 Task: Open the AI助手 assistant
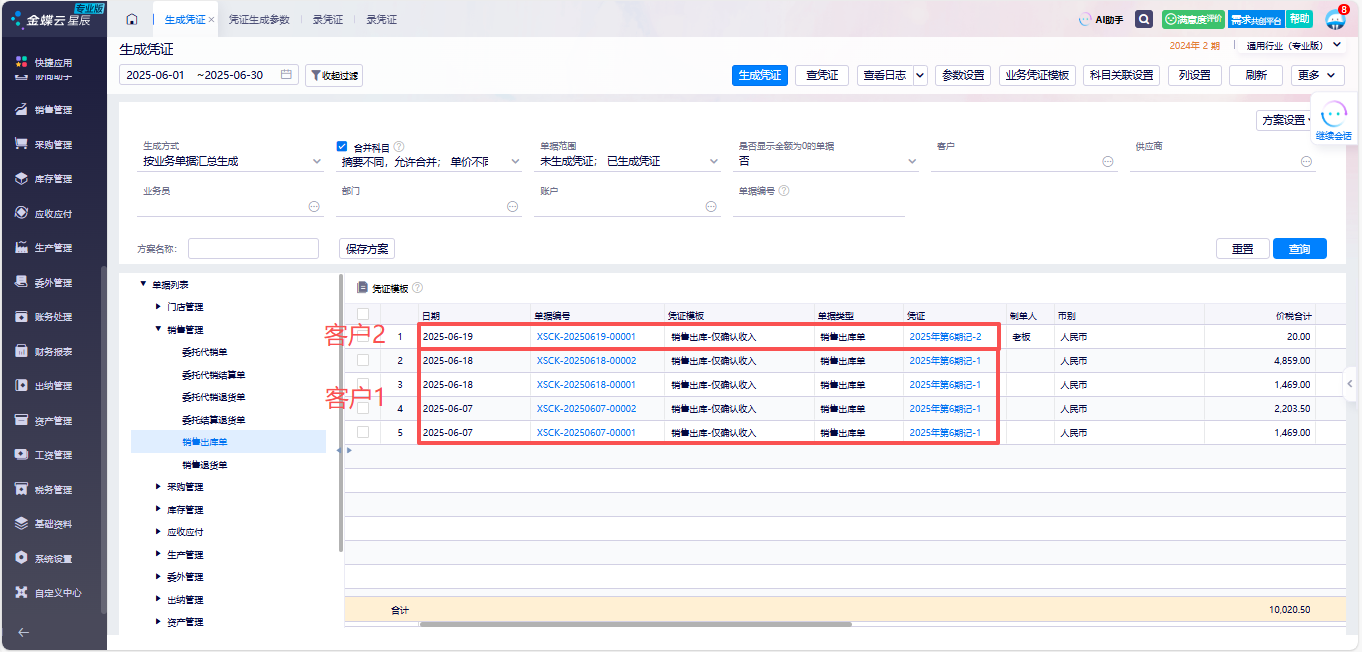[1101, 19]
